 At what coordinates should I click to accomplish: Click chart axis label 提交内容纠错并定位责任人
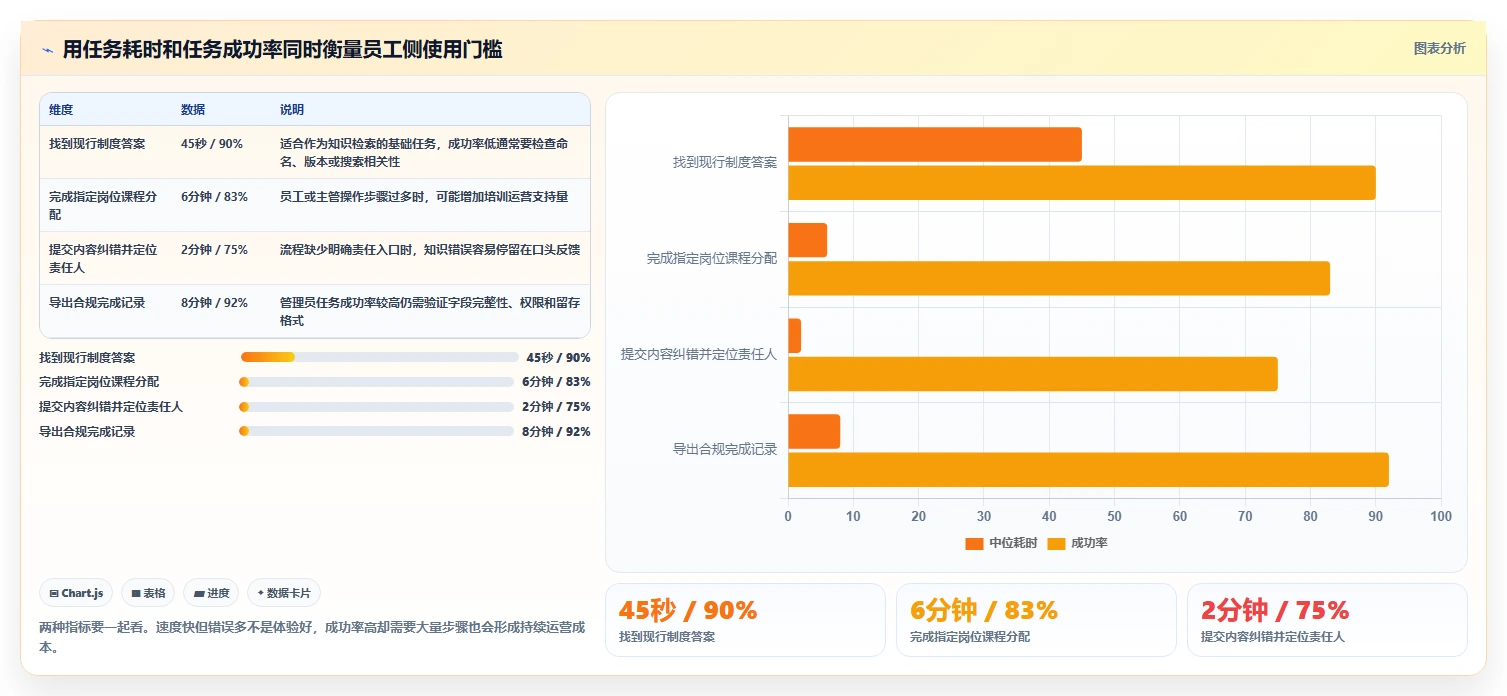(699, 354)
